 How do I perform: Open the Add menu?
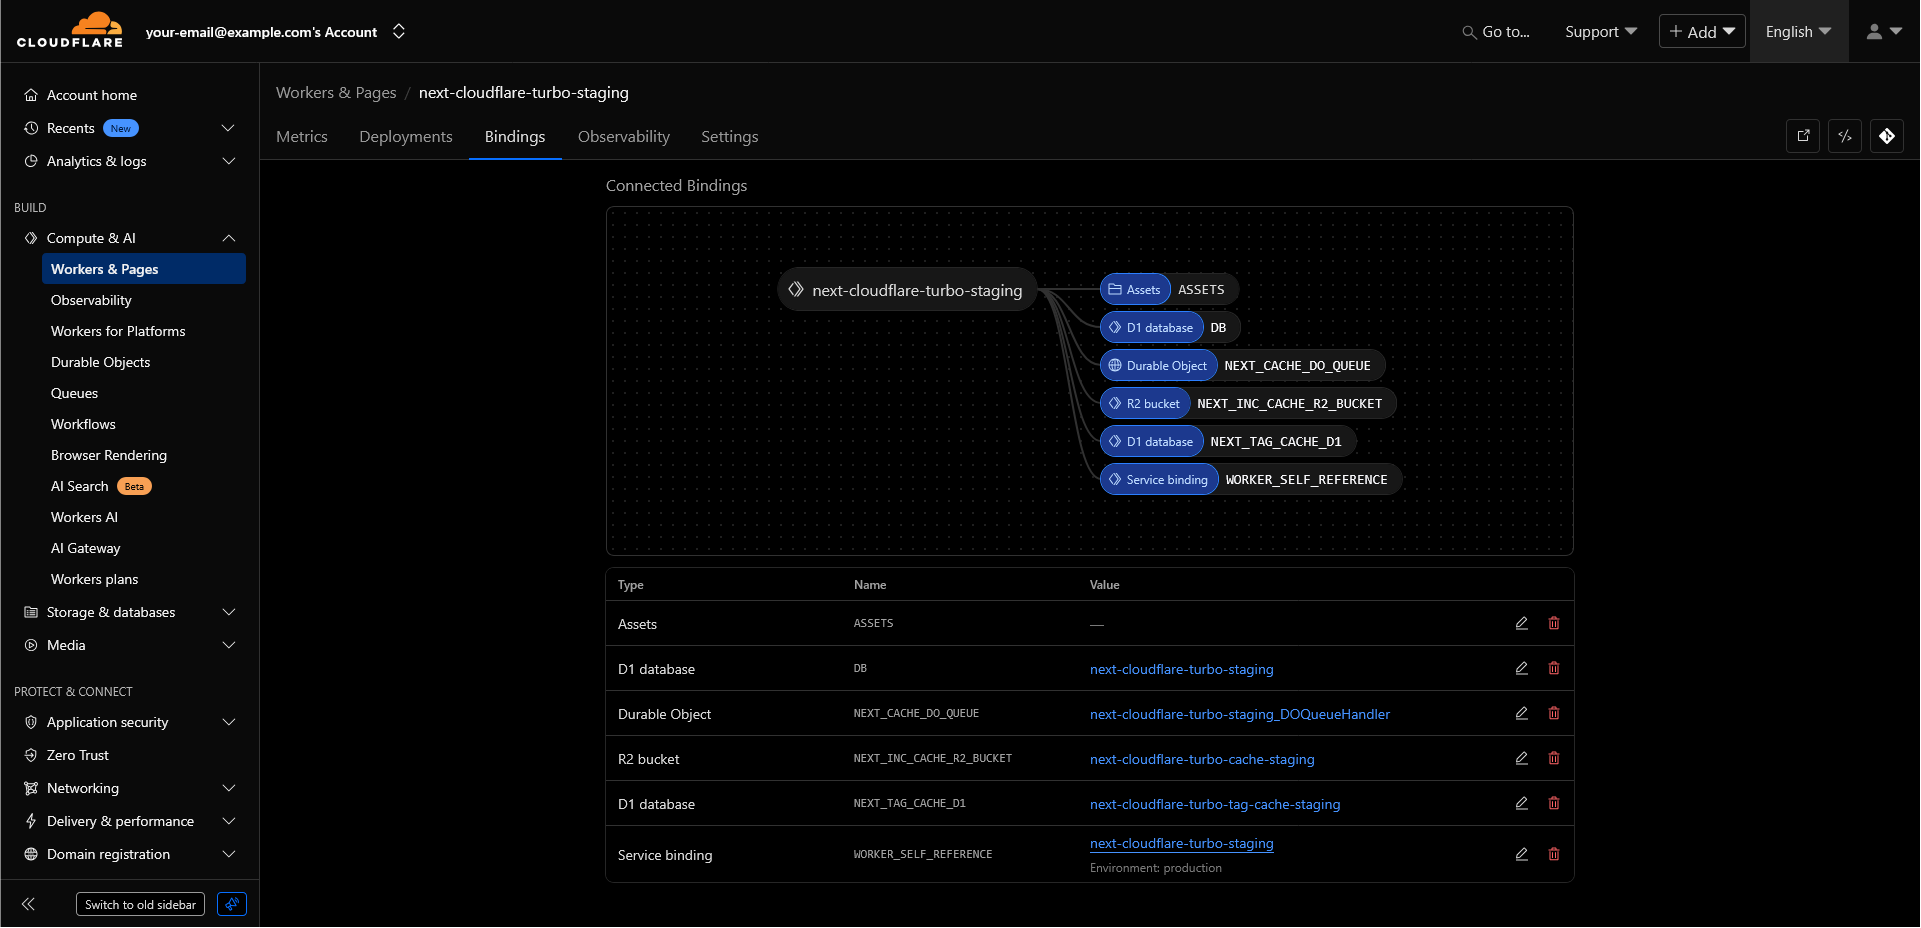coord(1702,31)
